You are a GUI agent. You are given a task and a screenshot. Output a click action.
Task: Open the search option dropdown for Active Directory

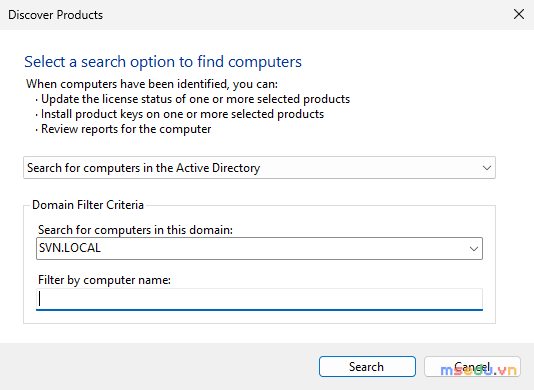259,168
